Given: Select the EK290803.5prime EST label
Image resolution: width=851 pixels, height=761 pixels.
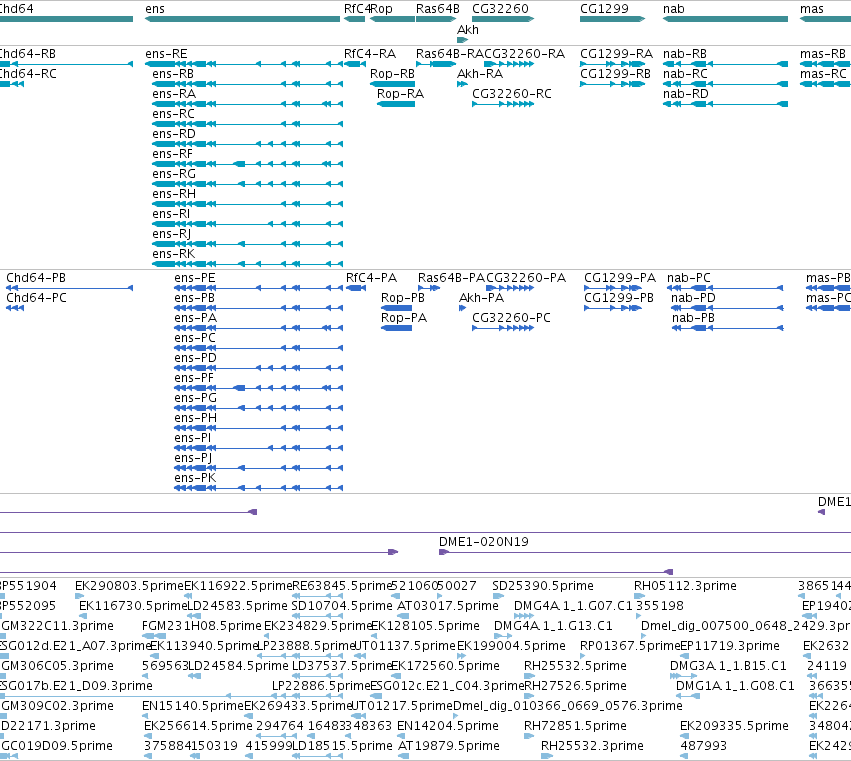Looking at the screenshot, I should [129, 586].
